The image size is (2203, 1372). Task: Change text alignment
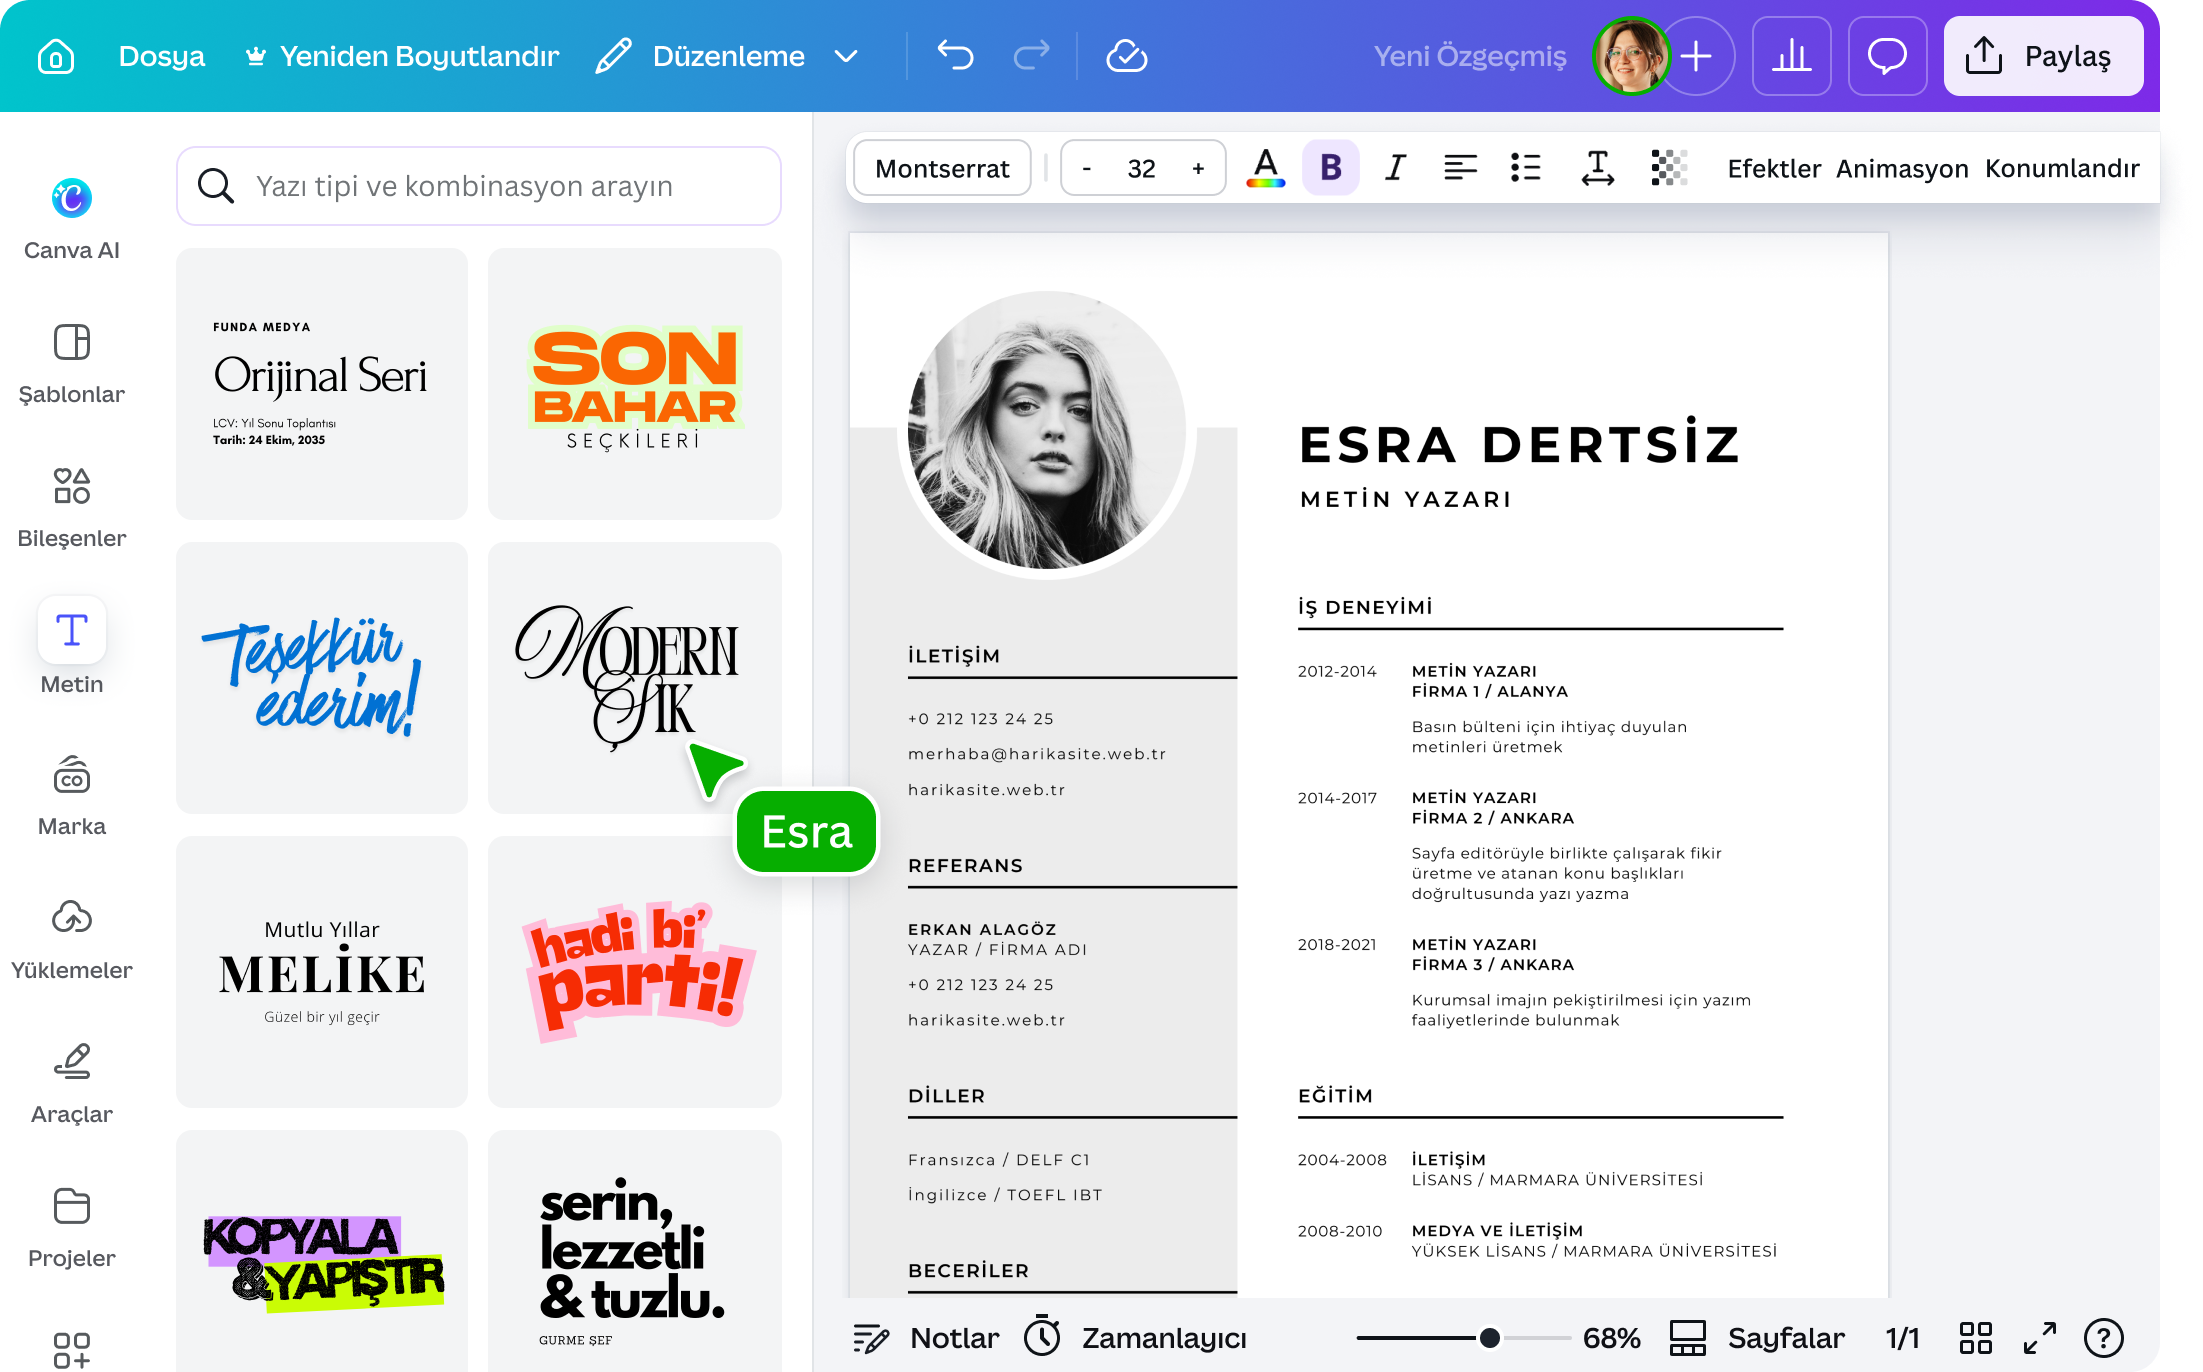(1461, 168)
